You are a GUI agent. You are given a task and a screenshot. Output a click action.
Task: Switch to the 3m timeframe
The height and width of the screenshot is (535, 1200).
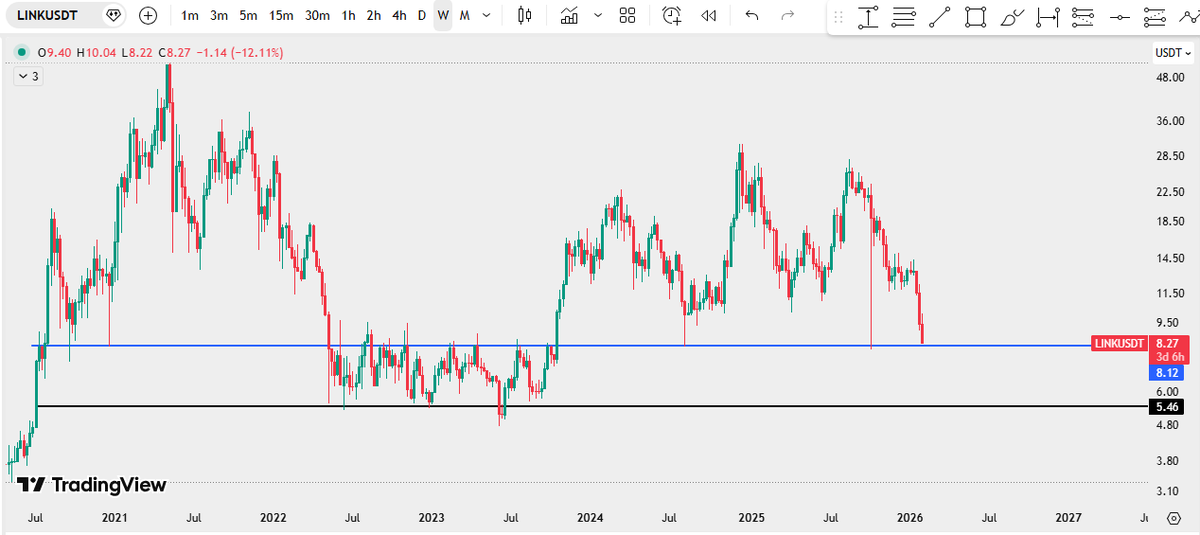pyautogui.click(x=219, y=15)
